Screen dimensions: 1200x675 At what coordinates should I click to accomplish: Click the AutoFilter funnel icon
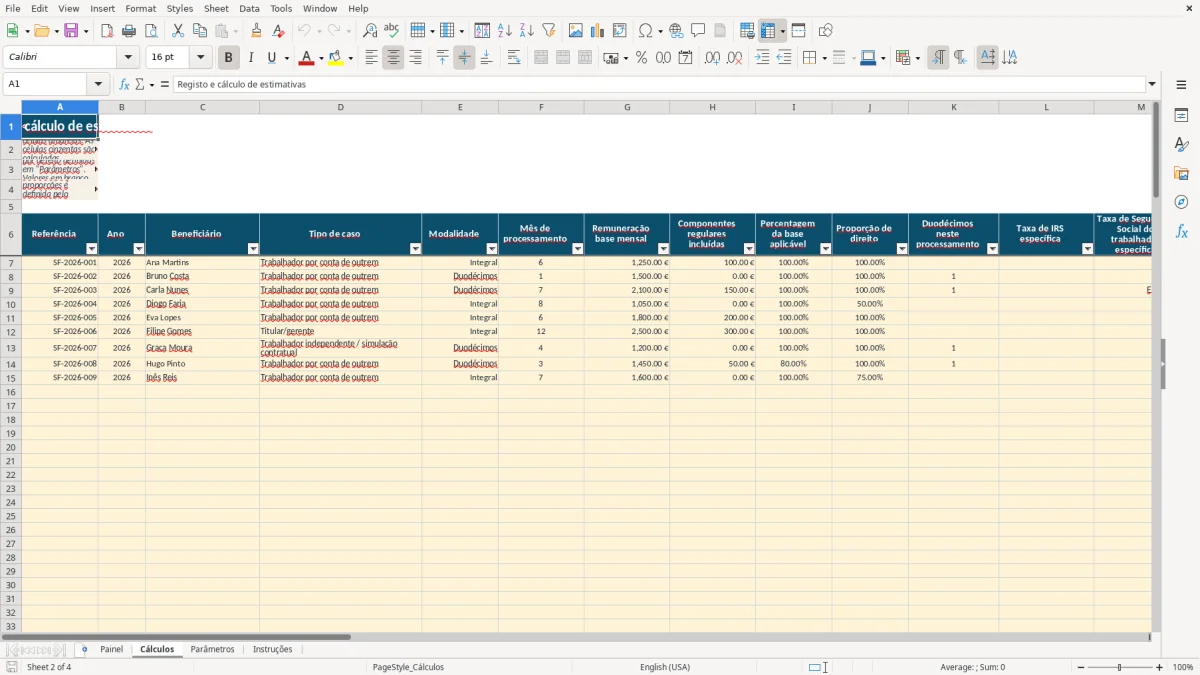click(x=548, y=31)
